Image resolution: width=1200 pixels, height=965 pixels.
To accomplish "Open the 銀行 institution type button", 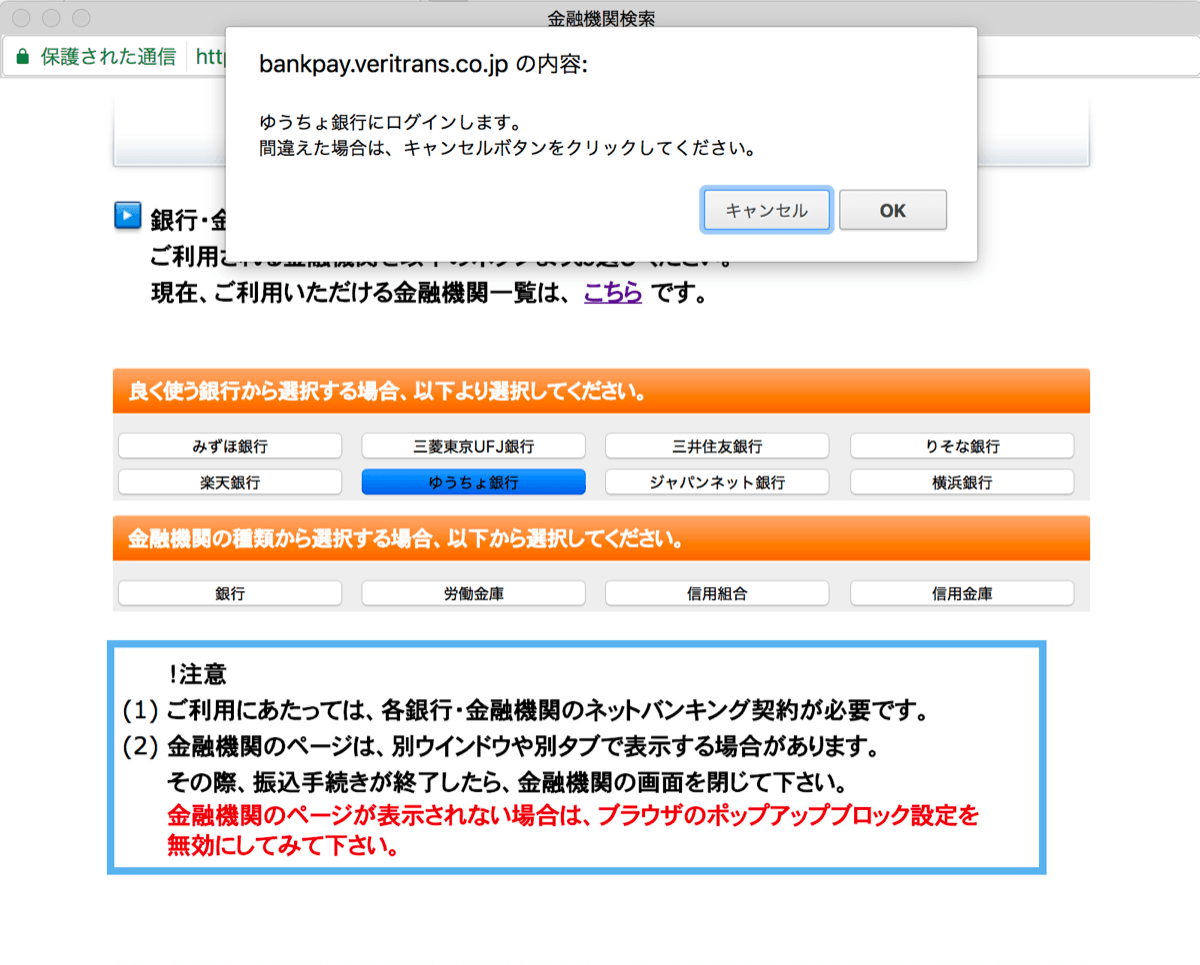I will (x=230, y=593).
